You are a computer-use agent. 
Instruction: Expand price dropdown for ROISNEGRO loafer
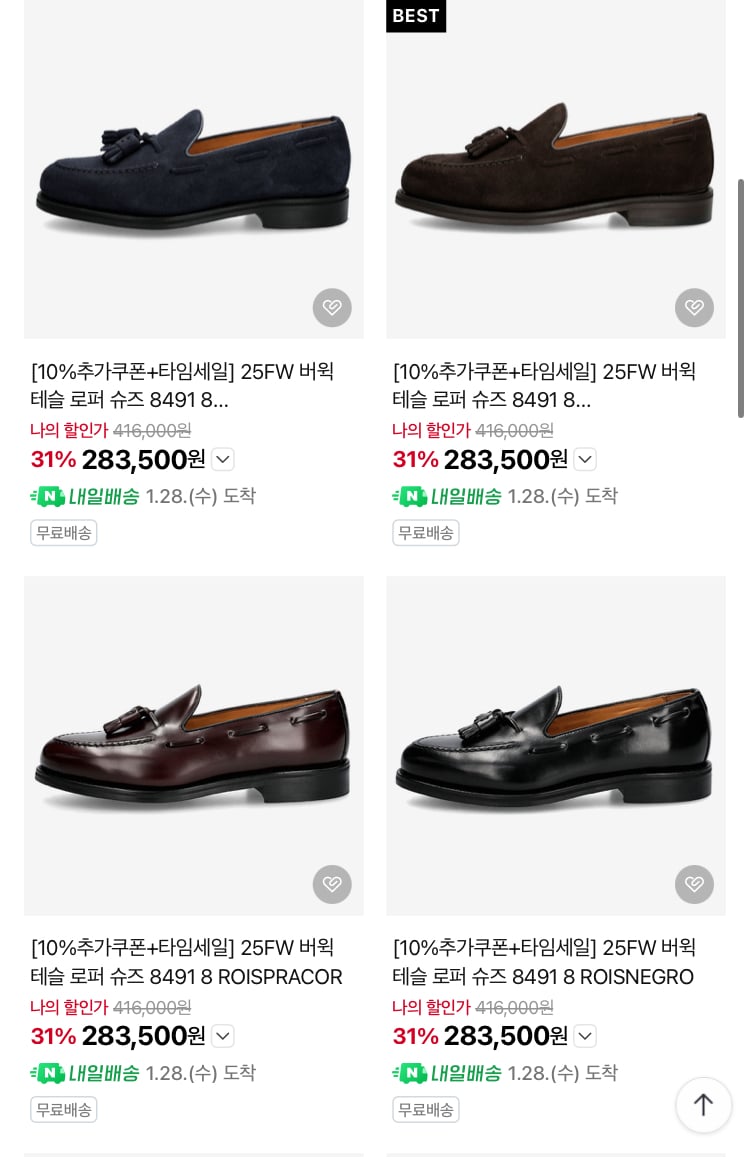[585, 1036]
